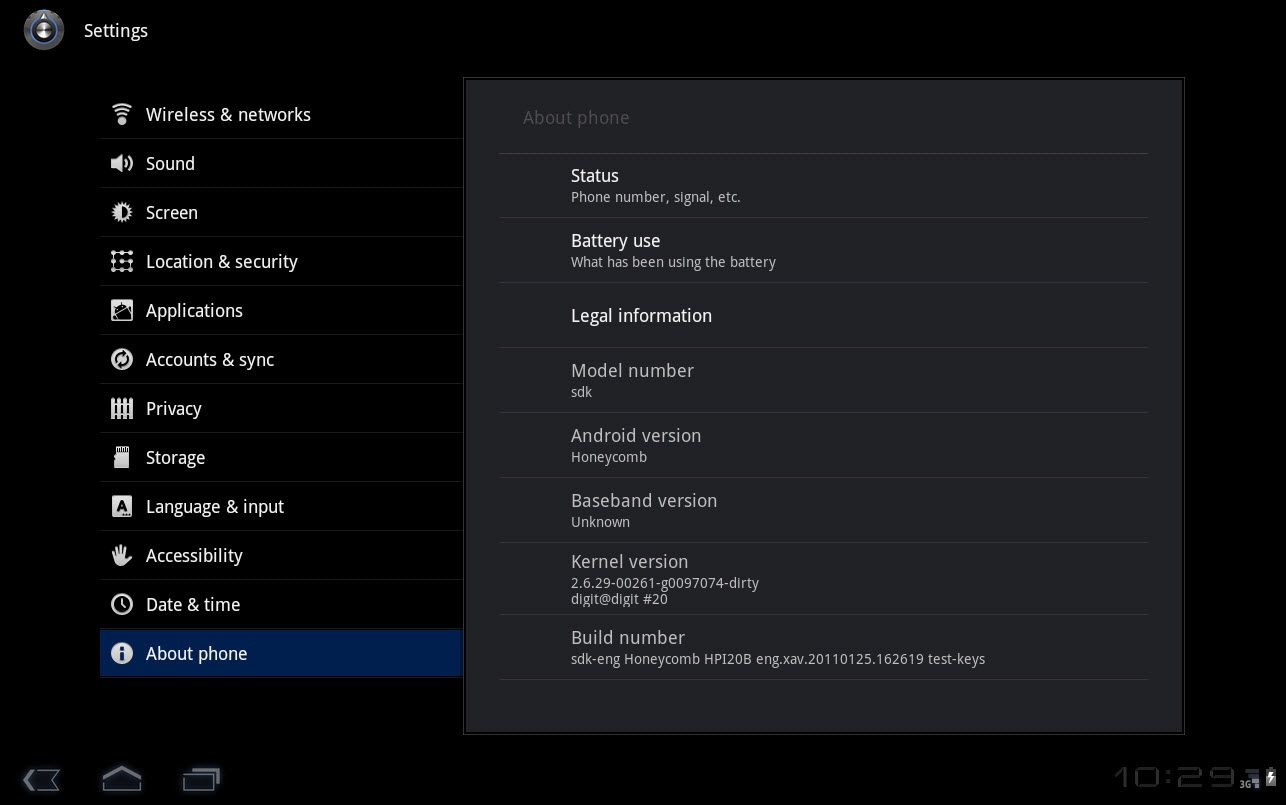1286x805 pixels.
Task: Click the Screen brightness icon
Action: pos(122,212)
